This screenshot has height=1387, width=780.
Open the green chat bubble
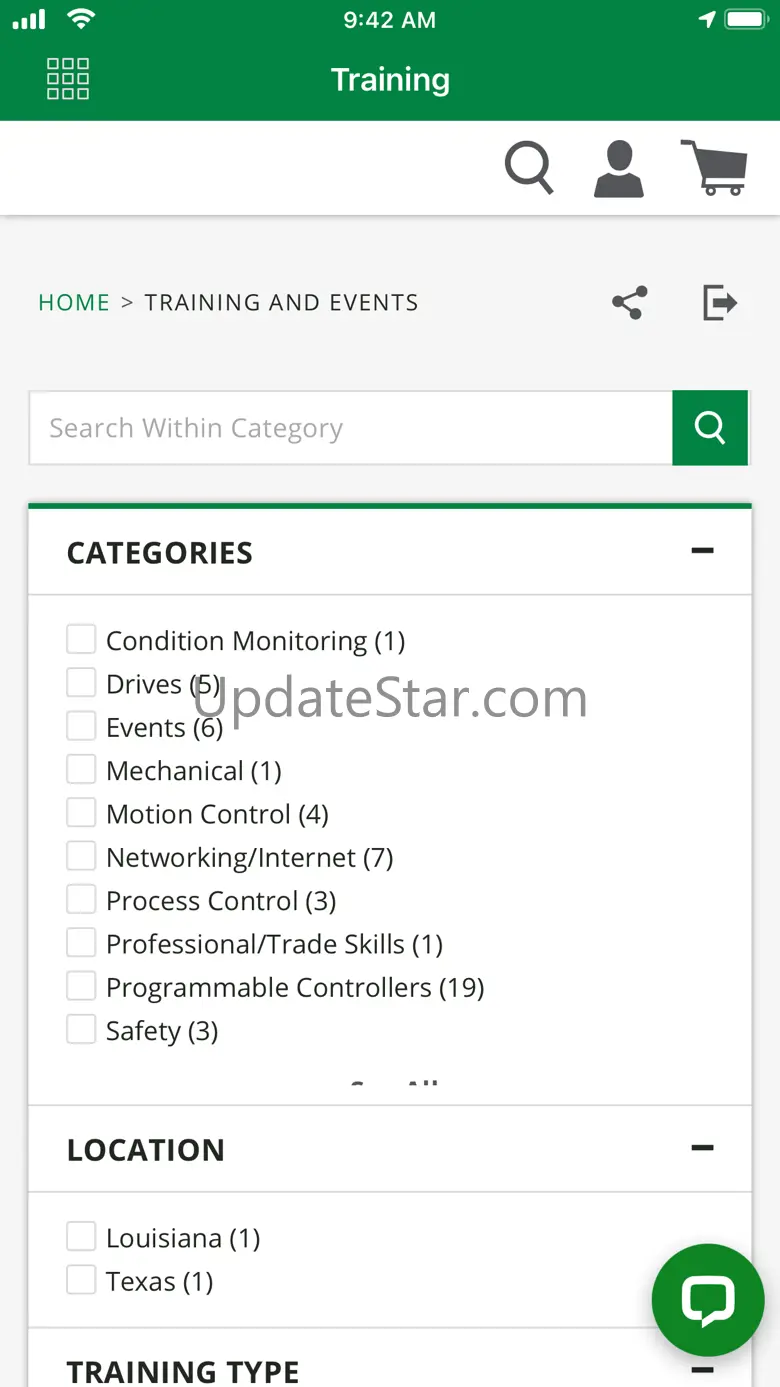[708, 1300]
